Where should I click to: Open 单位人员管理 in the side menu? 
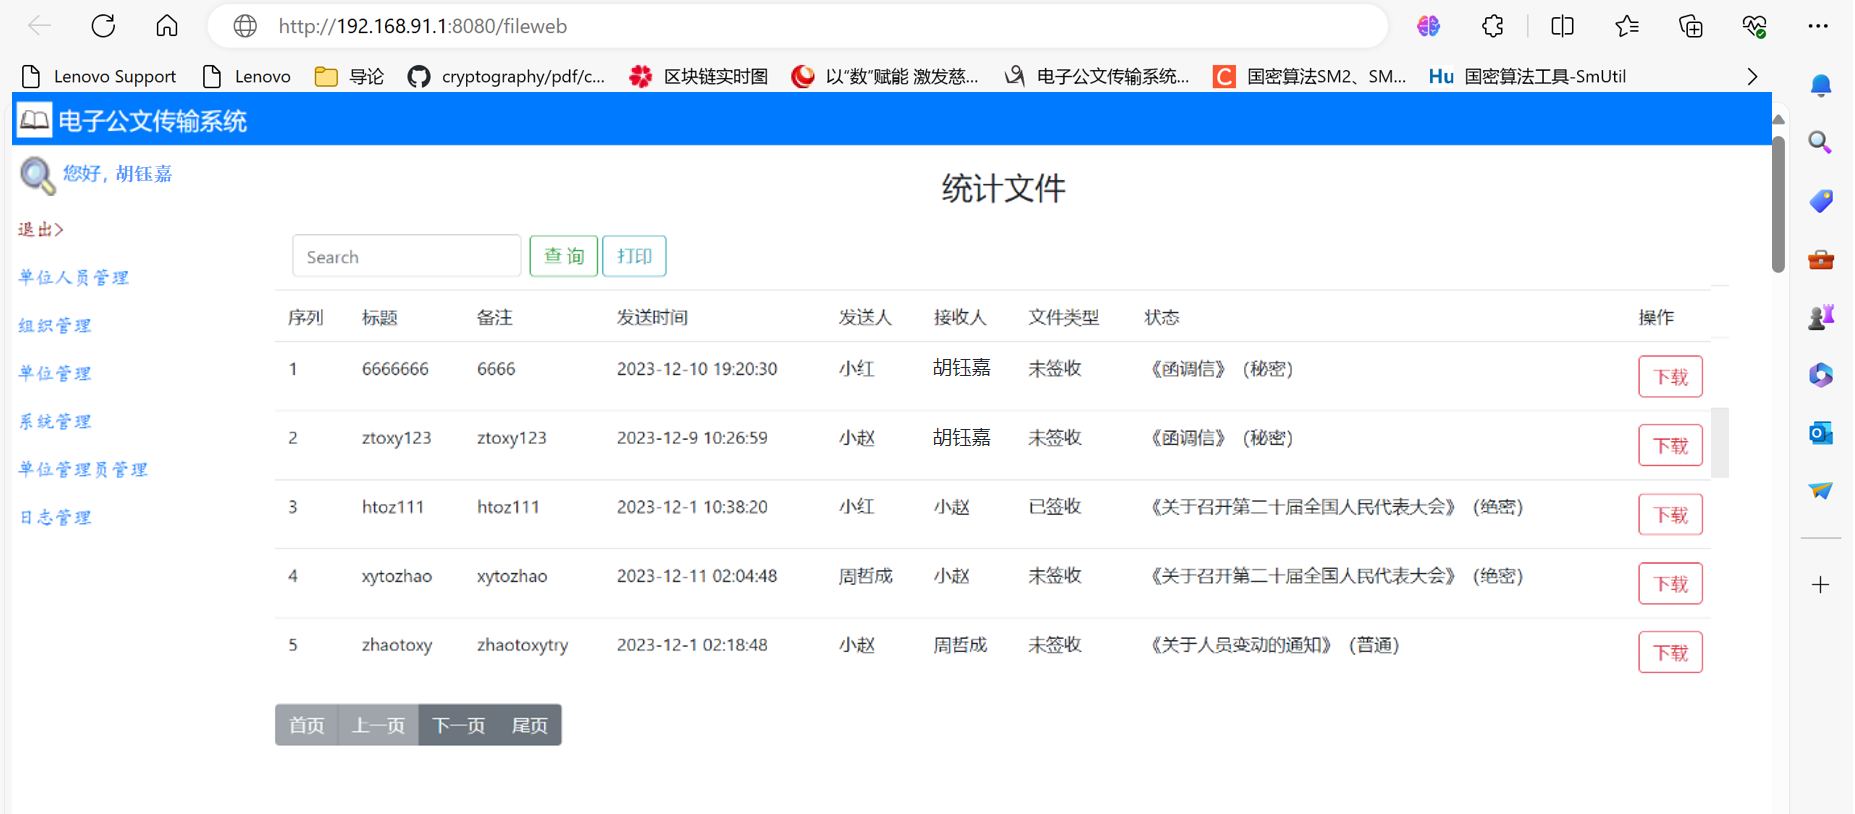[x=74, y=278]
